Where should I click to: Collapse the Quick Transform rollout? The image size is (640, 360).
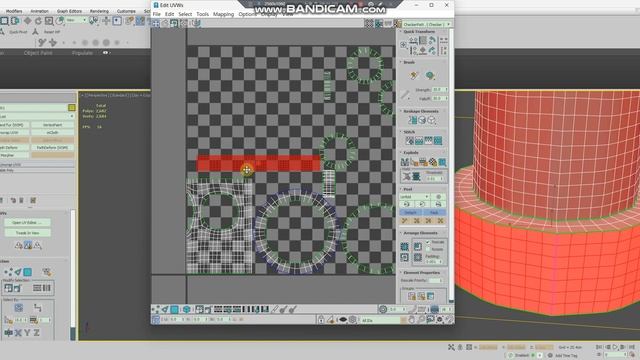tap(419, 31)
